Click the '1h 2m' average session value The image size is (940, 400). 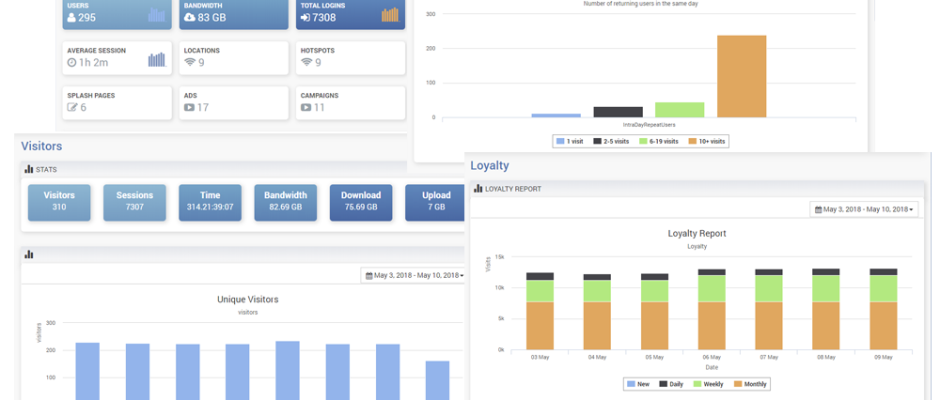click(x=92, y=62)
